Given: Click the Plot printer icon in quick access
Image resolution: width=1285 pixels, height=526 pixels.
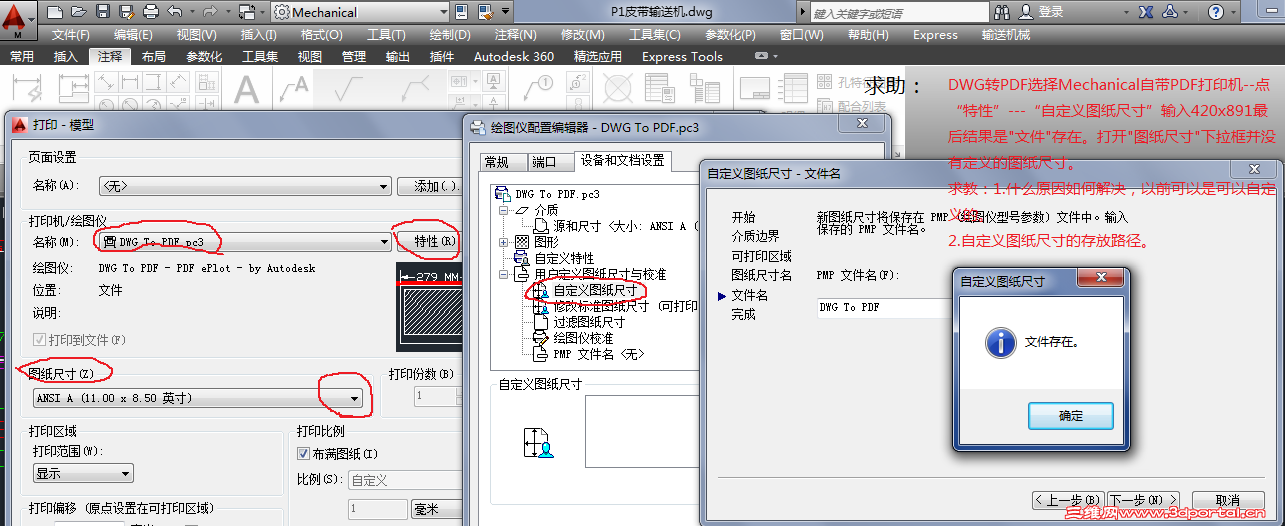Looking at the screenshot, I should click(x=150, y=12).
